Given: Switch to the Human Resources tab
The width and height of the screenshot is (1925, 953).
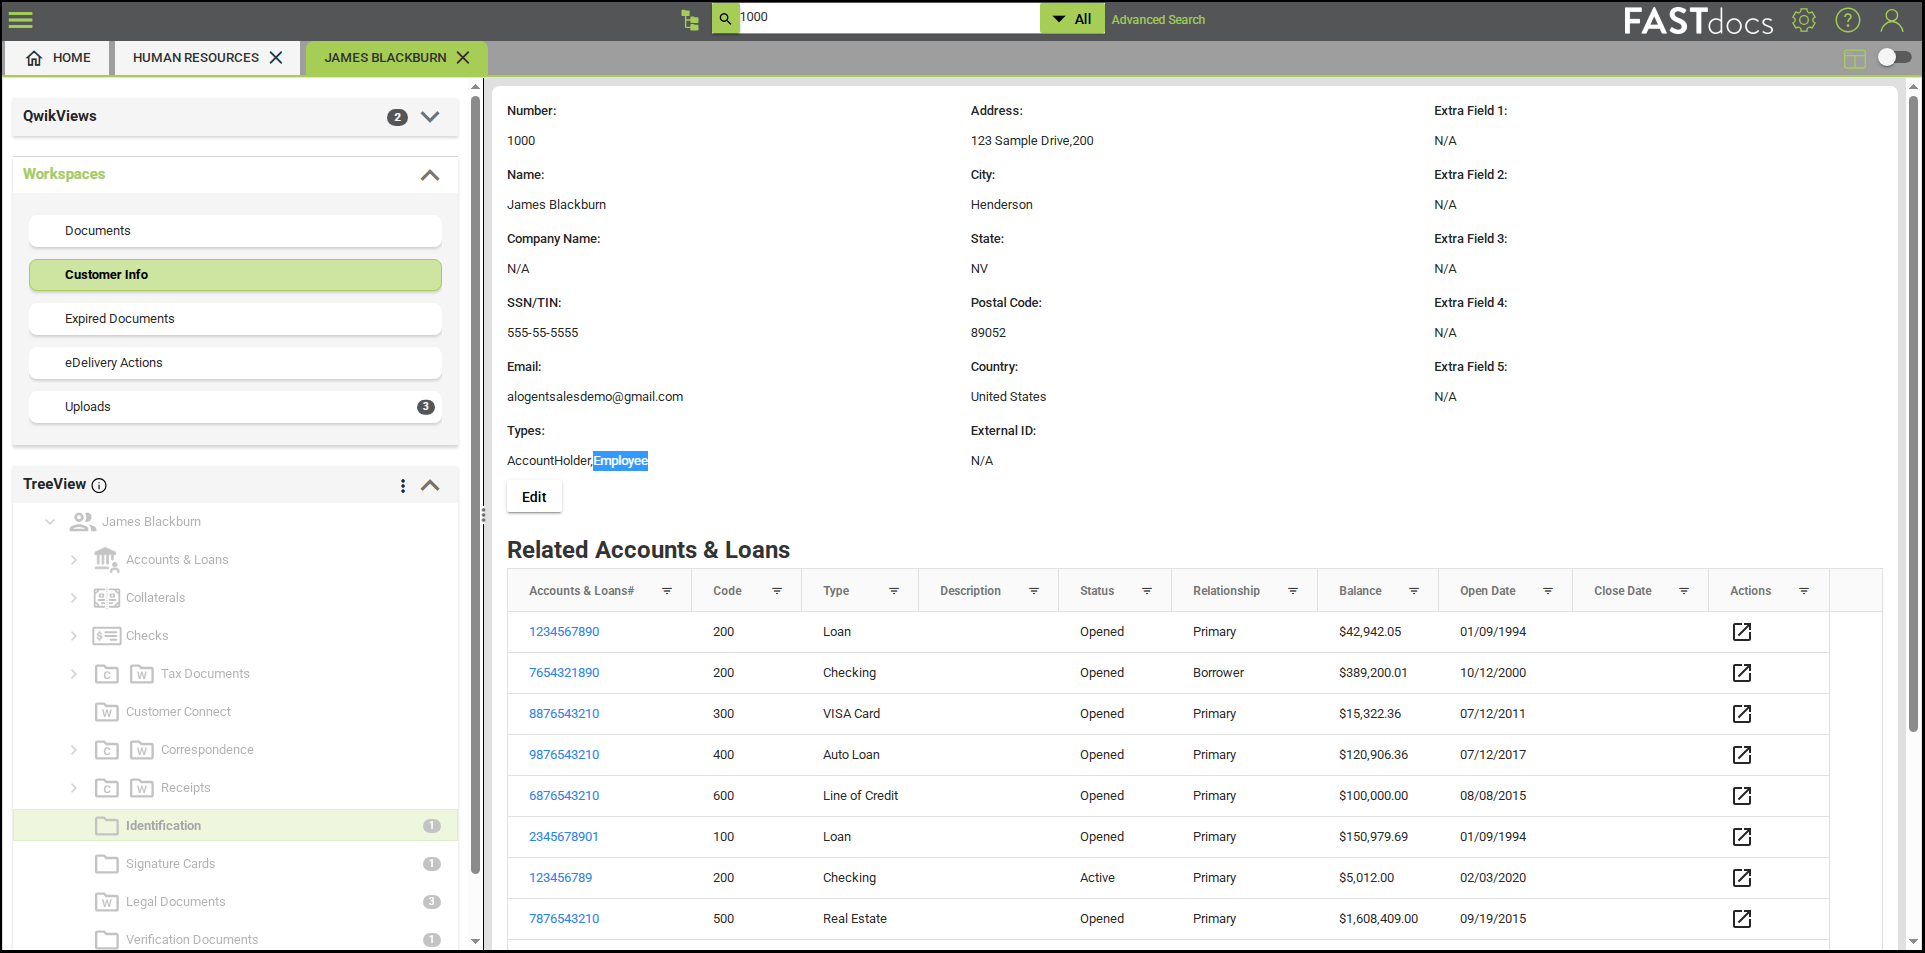Looking at the screenshot, I should pos(196,58).
